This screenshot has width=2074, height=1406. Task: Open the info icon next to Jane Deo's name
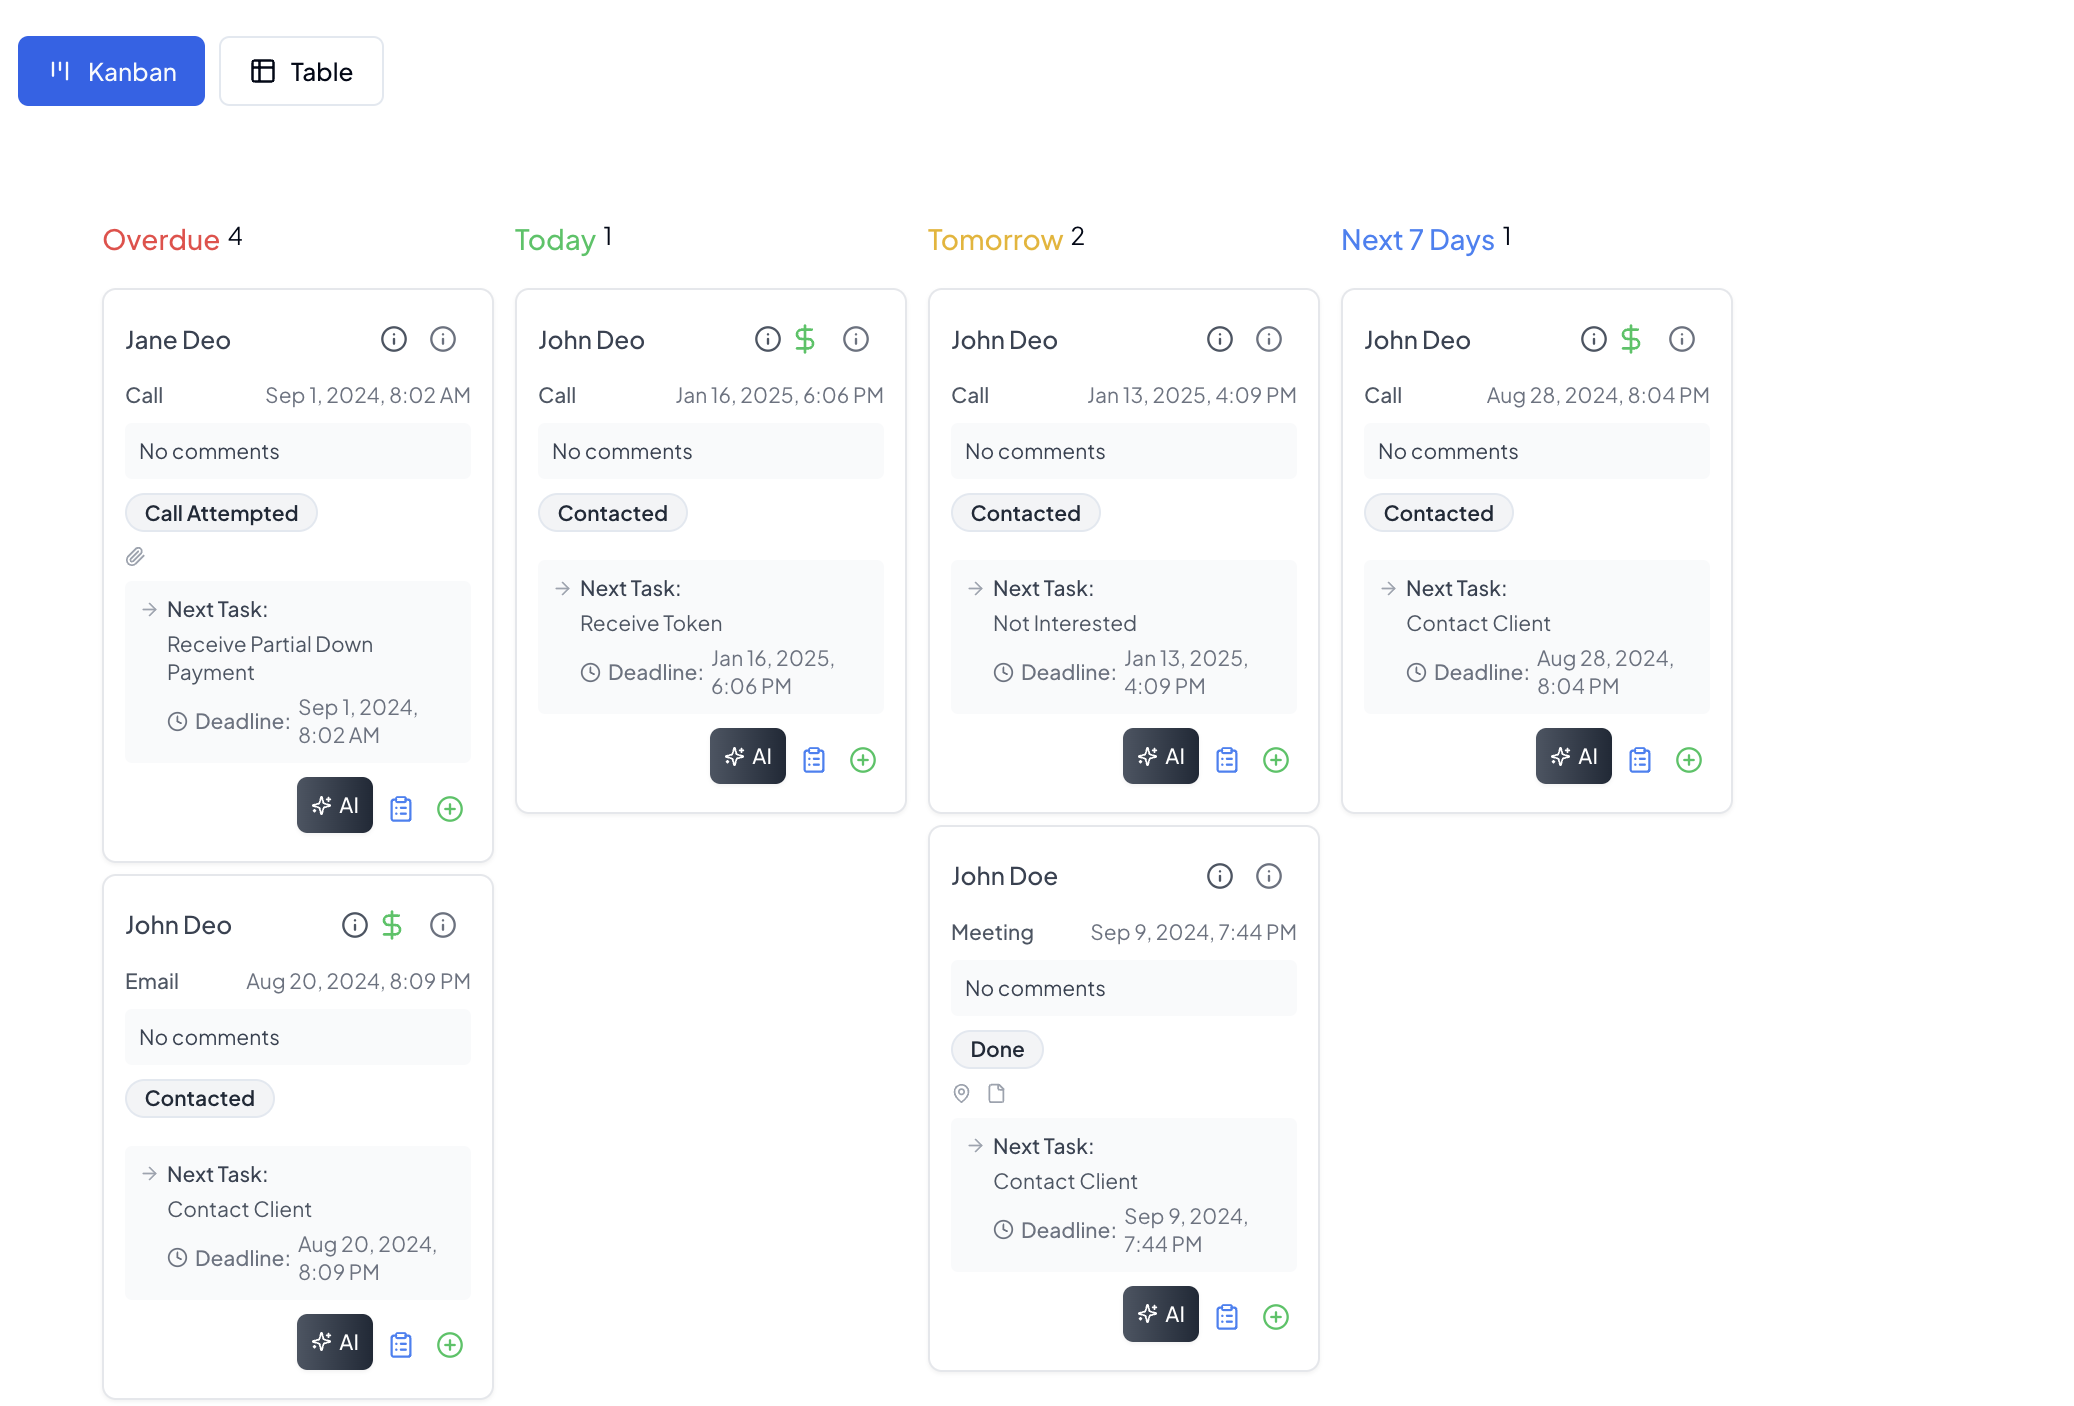point(394,339)
